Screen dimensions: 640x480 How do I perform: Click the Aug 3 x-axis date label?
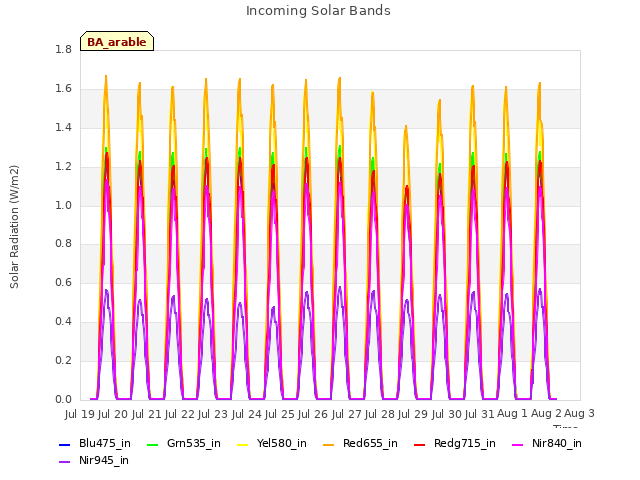(x=579, y=413)
